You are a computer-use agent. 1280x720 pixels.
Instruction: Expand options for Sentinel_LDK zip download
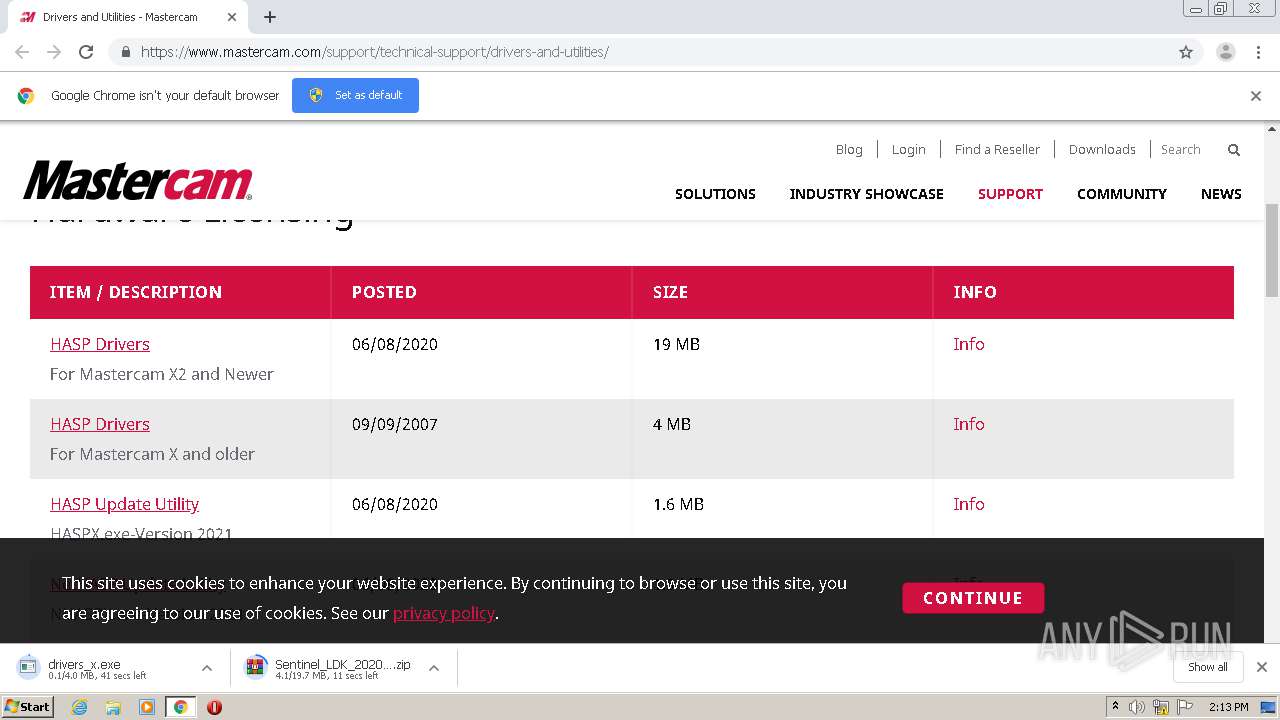click(x=434, y=668)
